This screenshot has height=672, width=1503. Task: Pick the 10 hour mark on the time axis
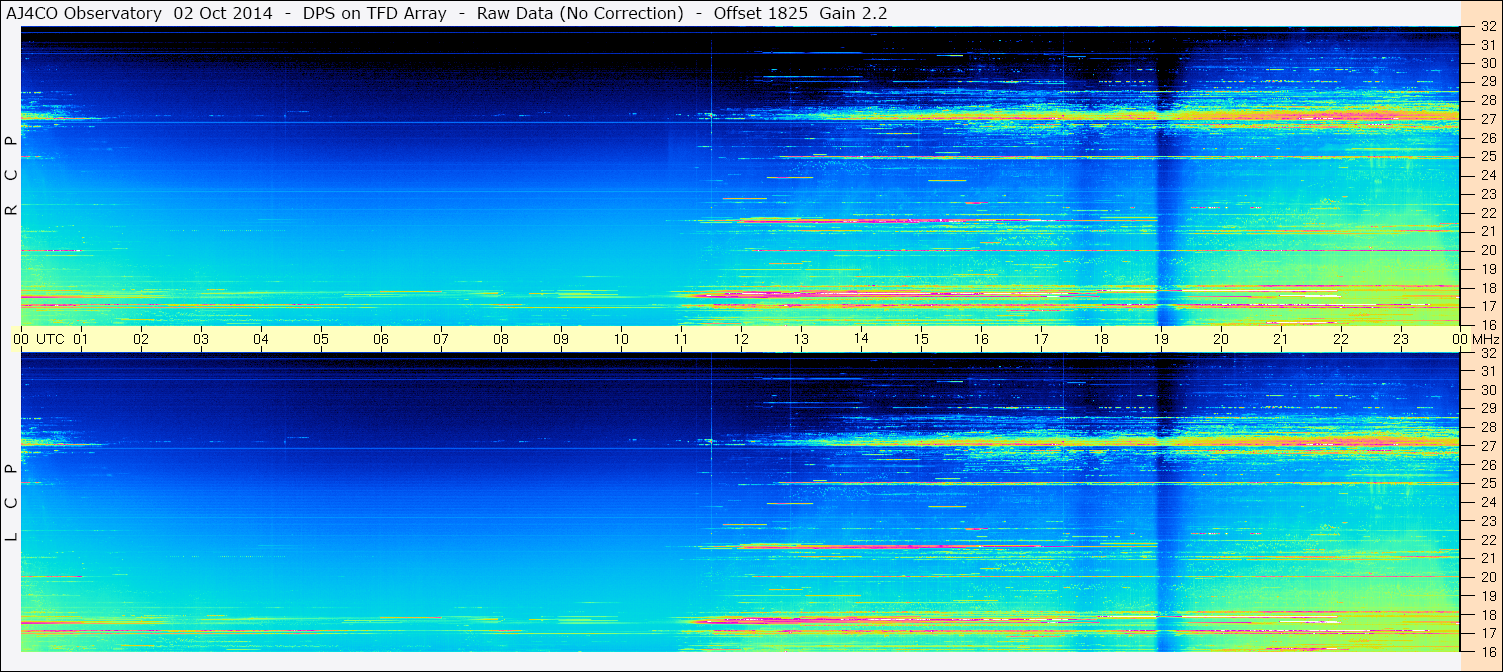pos(621,339)
